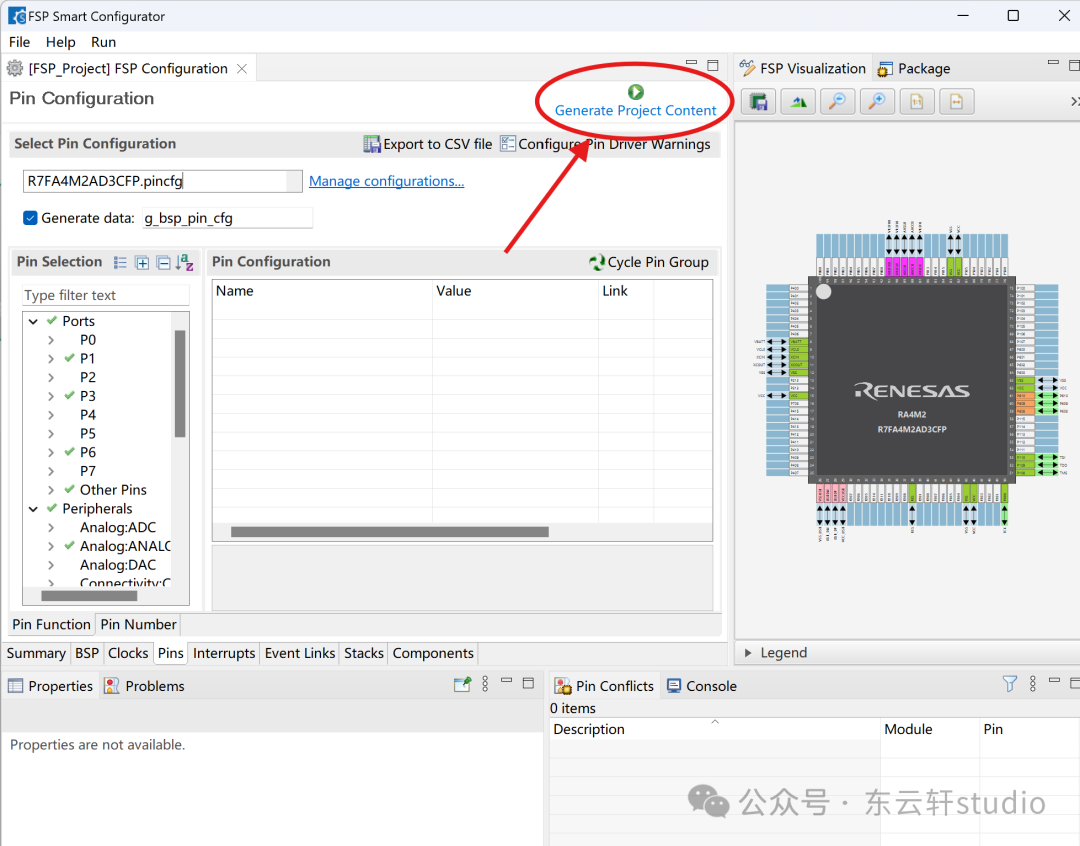Image resolution: width=1080 pixels, height=846 pixels.
Task: Open the Pin Conflicts view menu dots
Action: point(1032,683)
